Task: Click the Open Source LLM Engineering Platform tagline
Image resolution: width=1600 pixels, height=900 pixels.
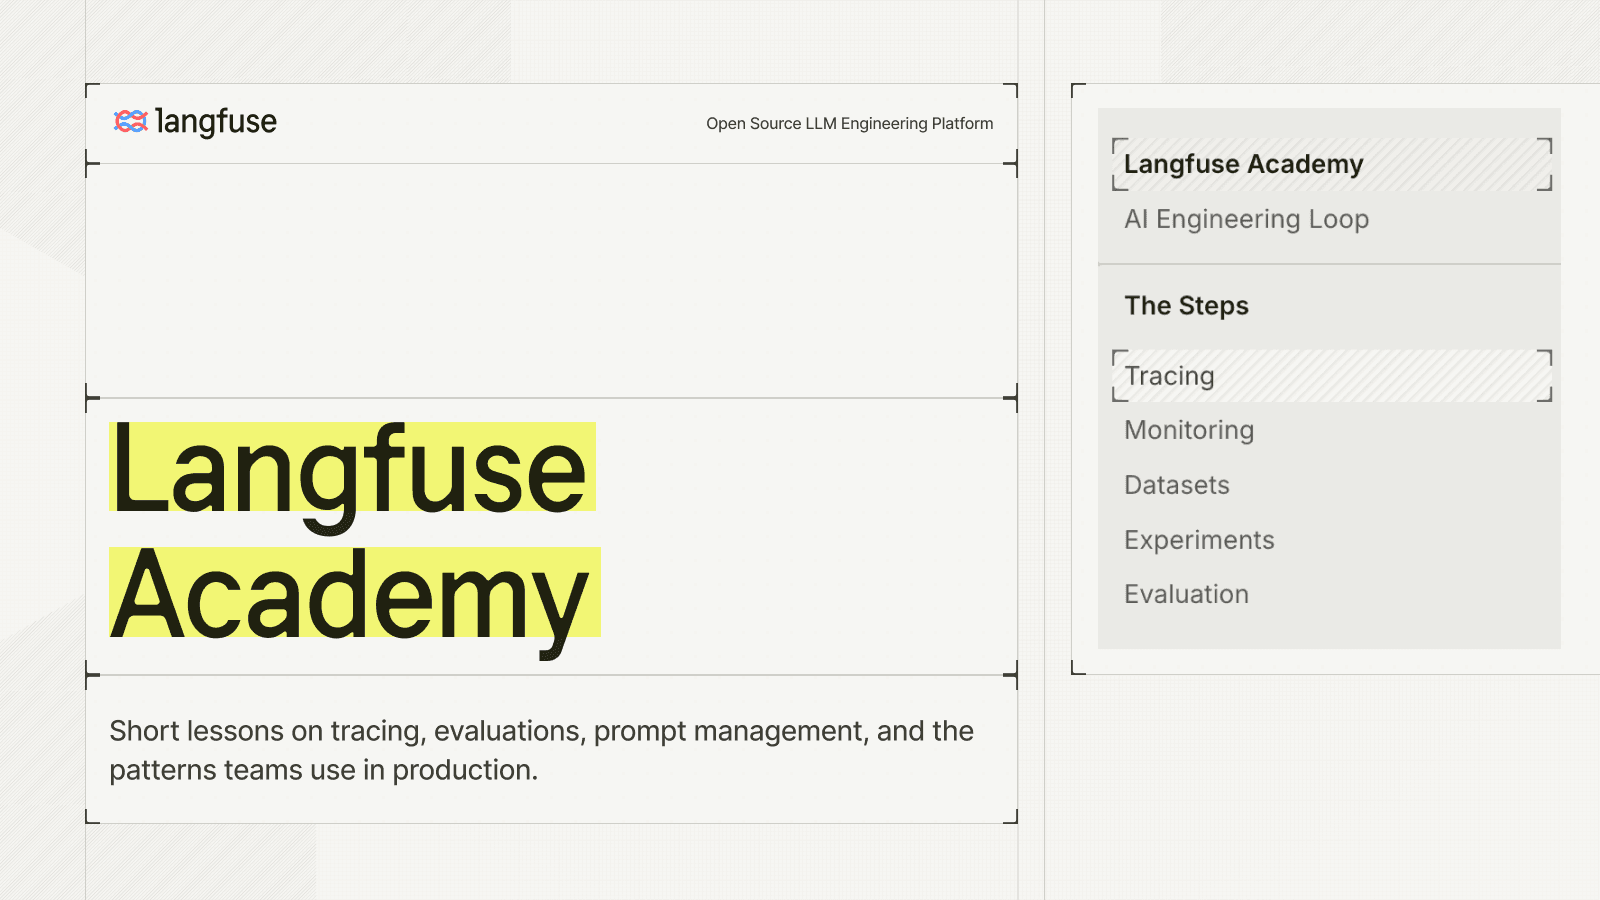Action: [x=850, y=123]
